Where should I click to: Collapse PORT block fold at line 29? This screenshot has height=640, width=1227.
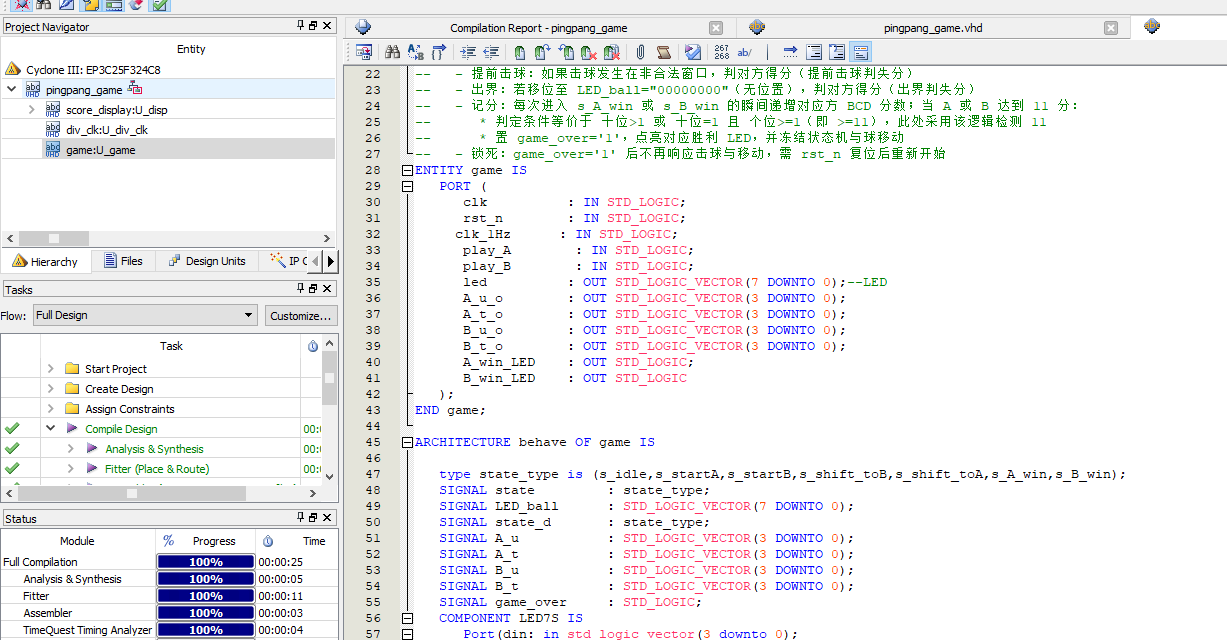click(x=407, y=186)
